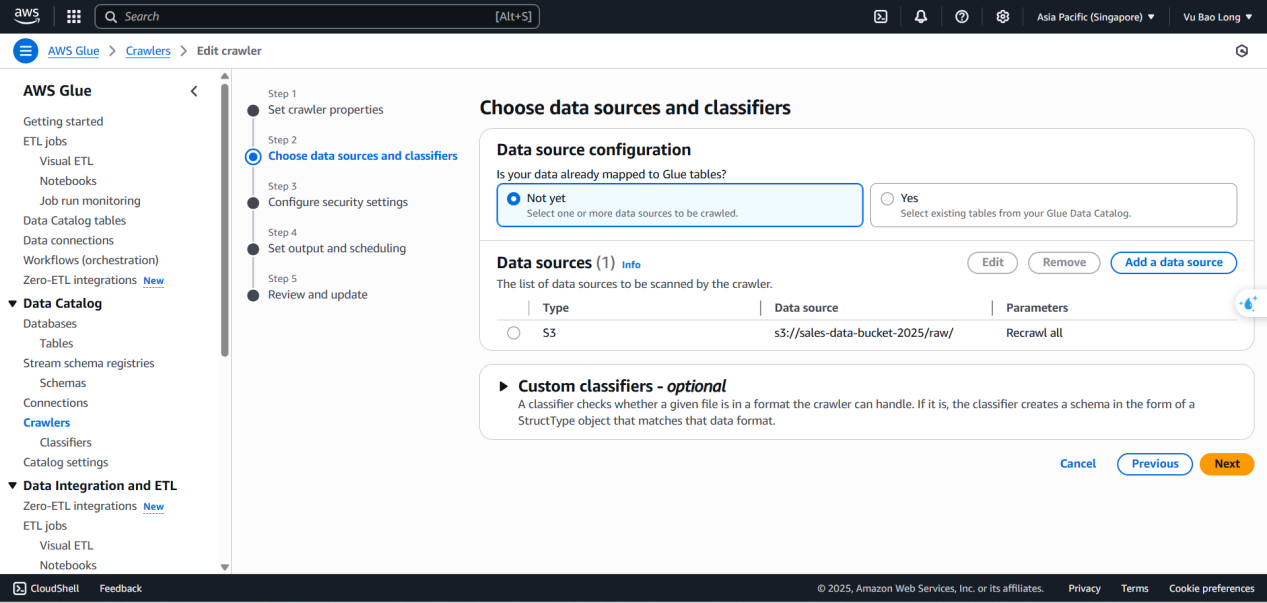Click the sidebar vertical scrollbar thumb
Viewport: 1267px width, 603px height.
click(225, 219)
